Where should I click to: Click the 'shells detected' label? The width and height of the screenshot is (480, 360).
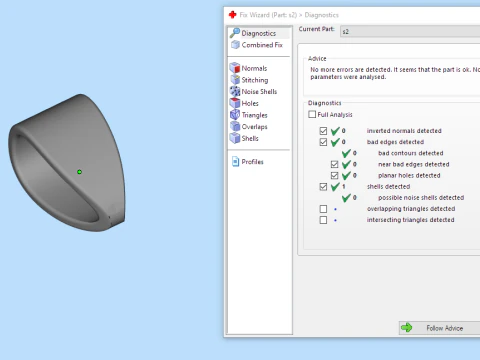[388, 187]
